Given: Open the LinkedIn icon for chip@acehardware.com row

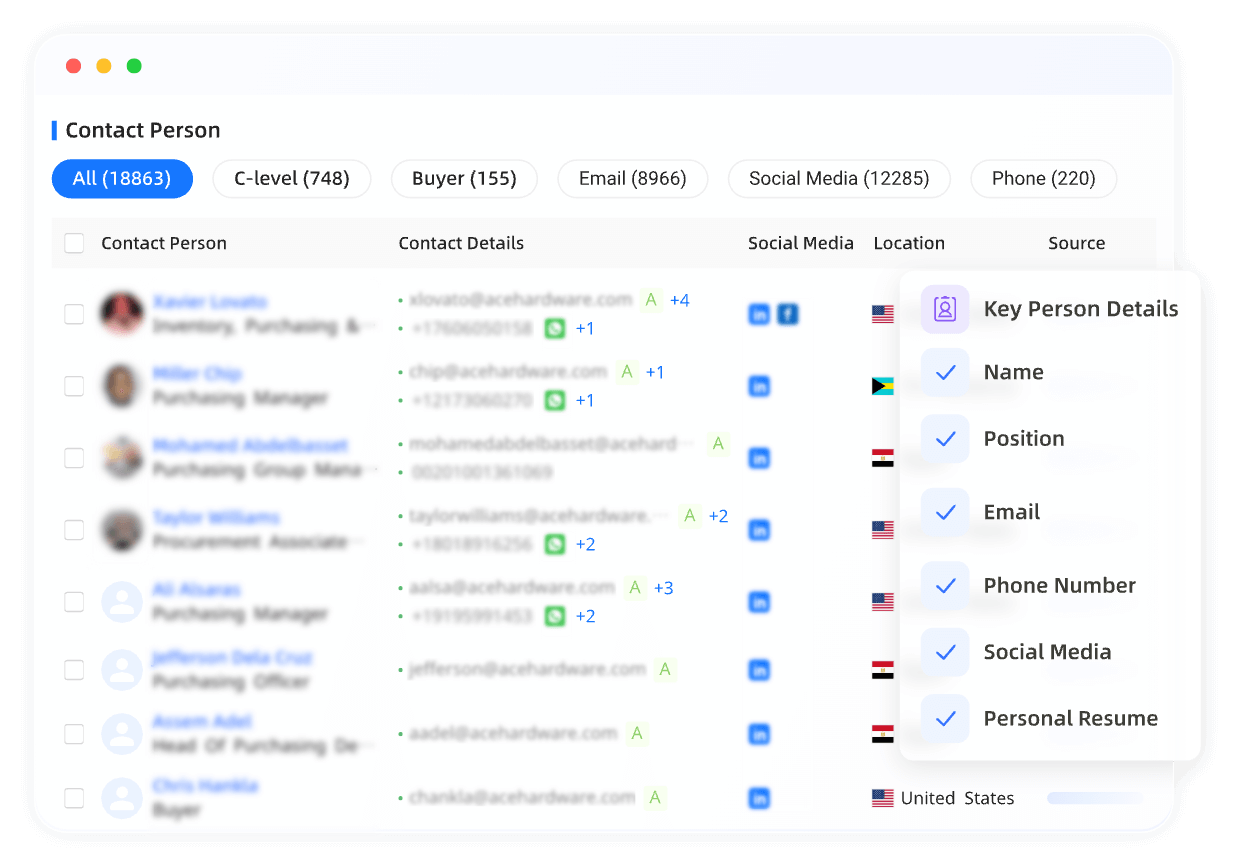Looking at the screenshot, I should click(759, 387).
